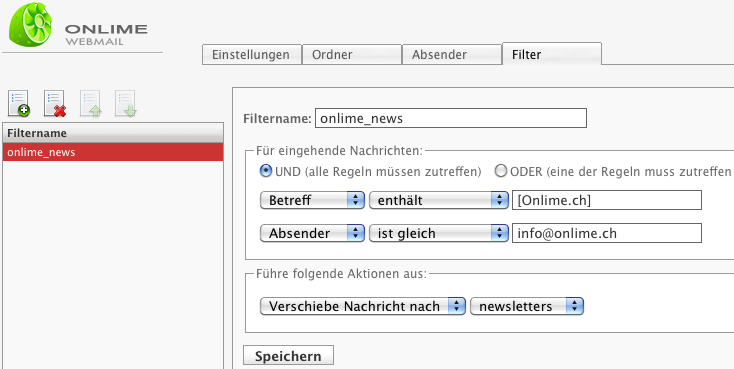This screenshot has height=369, width=734.
Task: Switch to the Absender tab
Action: tap(452, 54)
